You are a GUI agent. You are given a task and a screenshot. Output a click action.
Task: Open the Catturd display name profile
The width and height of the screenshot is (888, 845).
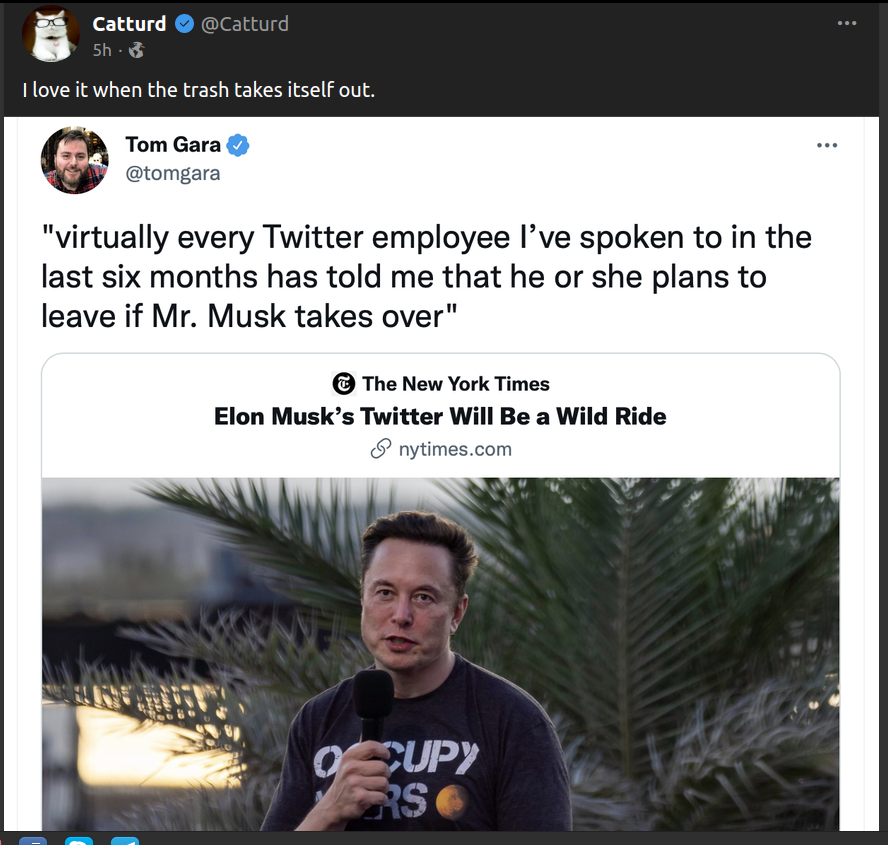129,24
